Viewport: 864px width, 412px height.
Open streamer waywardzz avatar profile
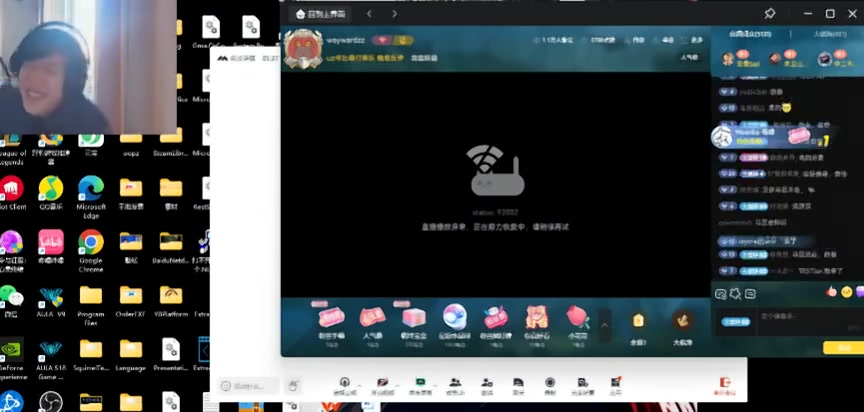click(303, 49)
